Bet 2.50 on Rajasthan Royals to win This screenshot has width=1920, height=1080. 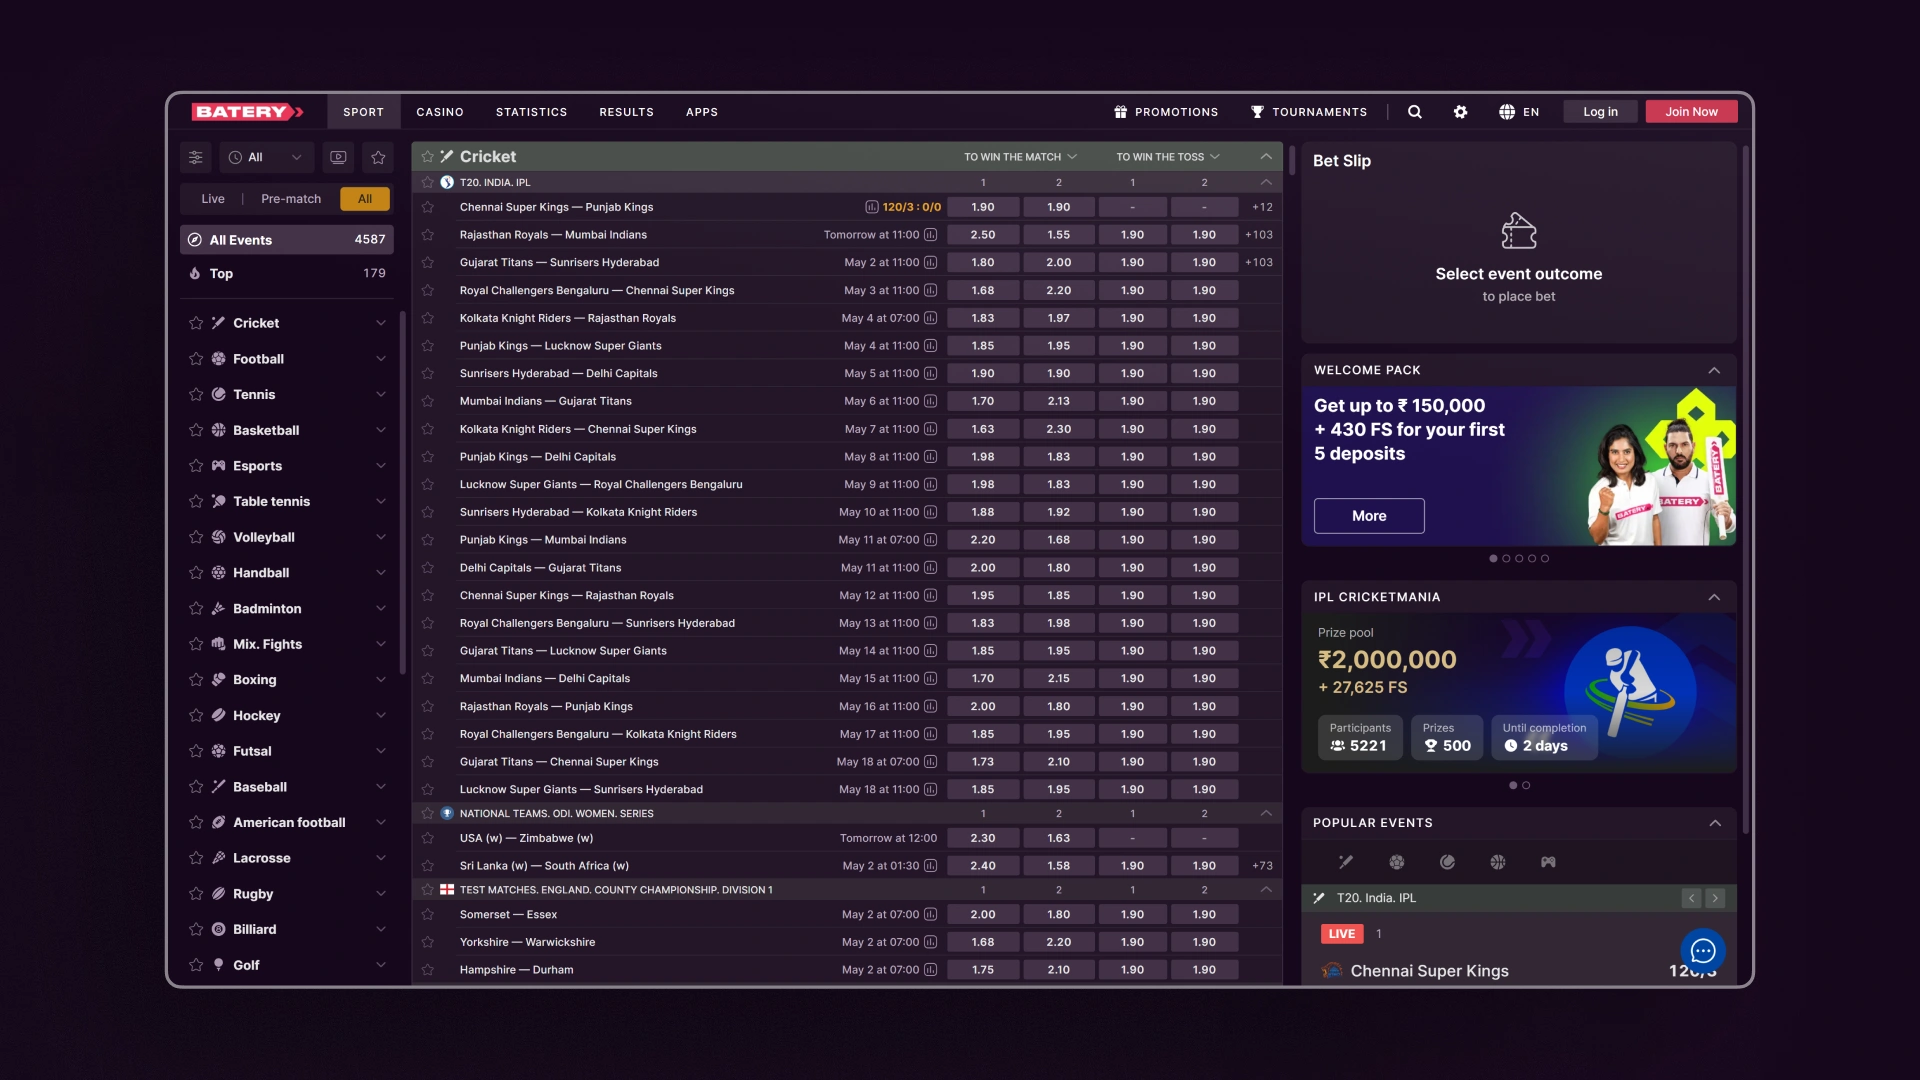point(983,235)
